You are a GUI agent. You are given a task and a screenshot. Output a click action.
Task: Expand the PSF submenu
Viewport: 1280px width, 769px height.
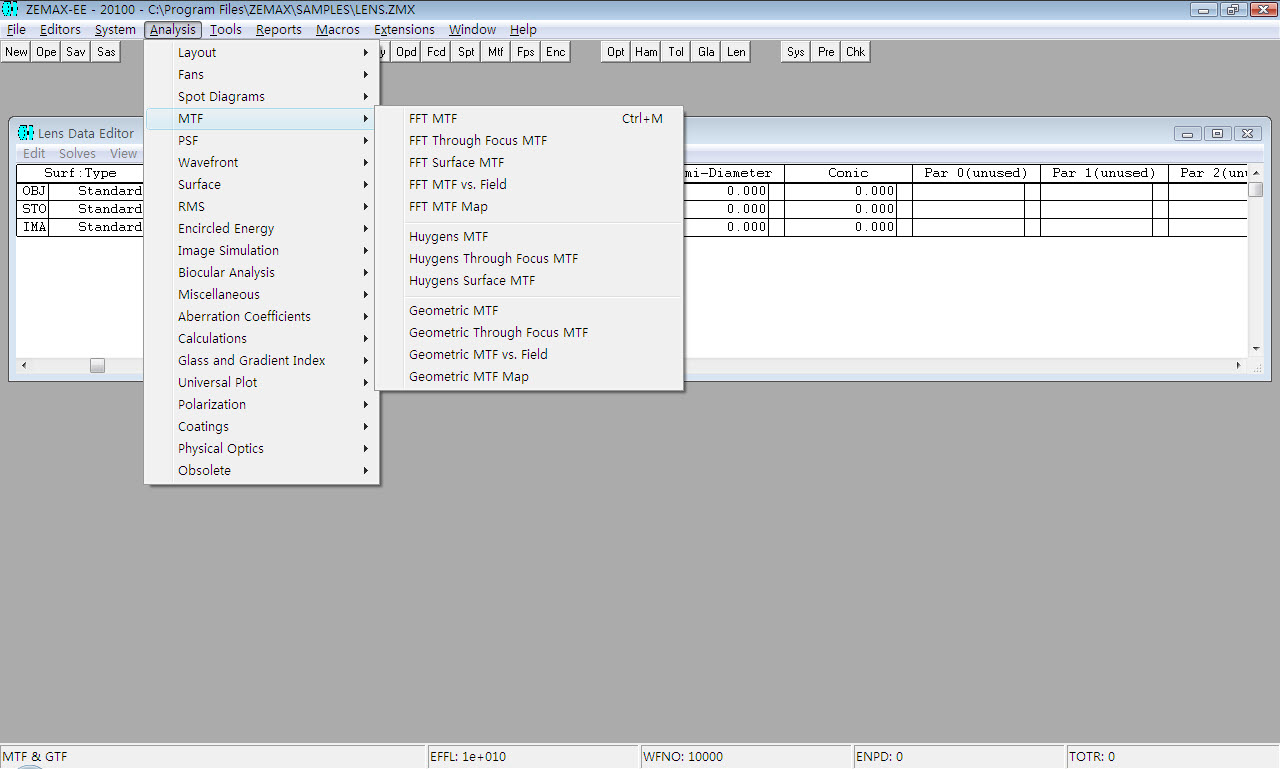[x=262, y=140]
